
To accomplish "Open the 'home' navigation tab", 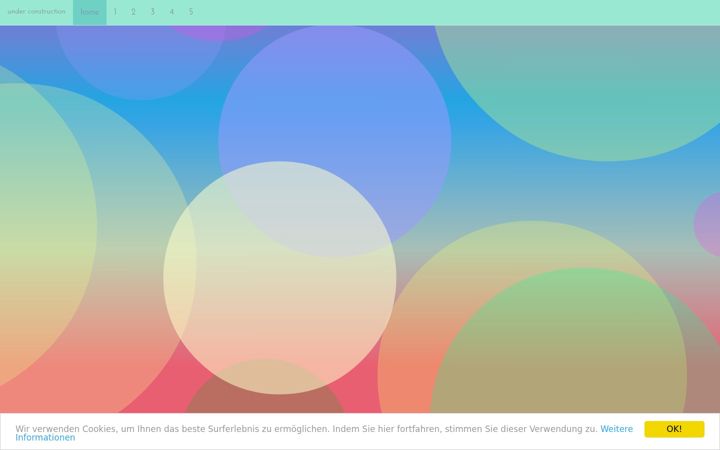I will click(90, 12).
